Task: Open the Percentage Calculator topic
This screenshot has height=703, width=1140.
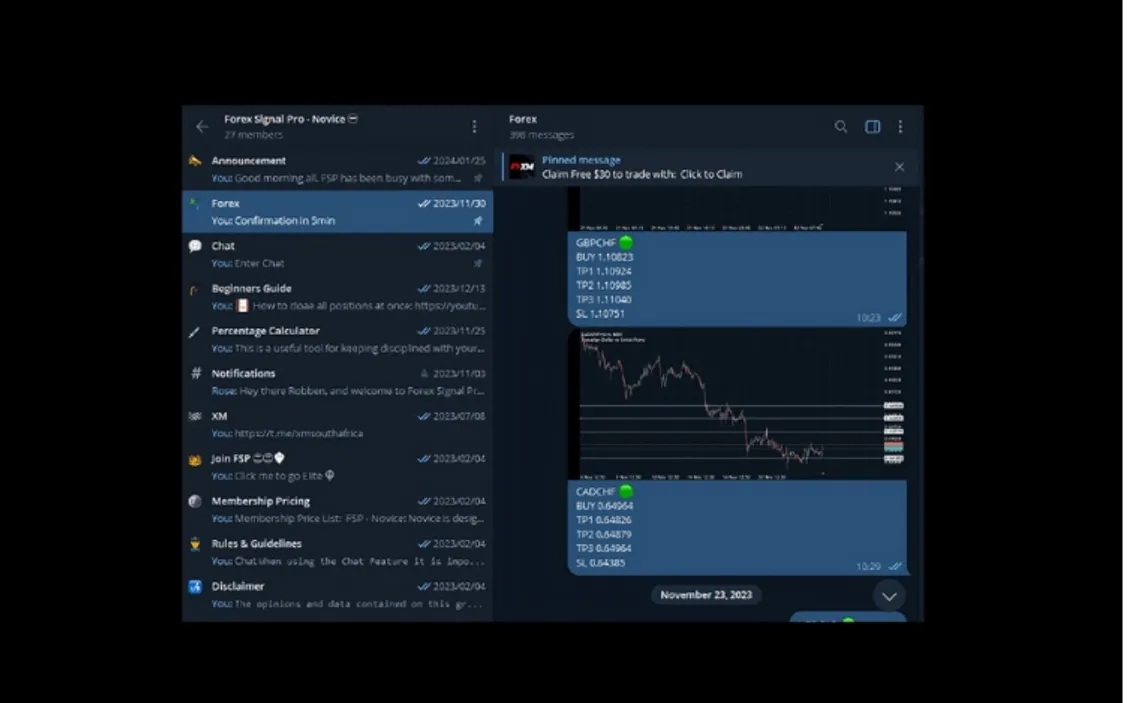Action: click(x=337, y=340)
